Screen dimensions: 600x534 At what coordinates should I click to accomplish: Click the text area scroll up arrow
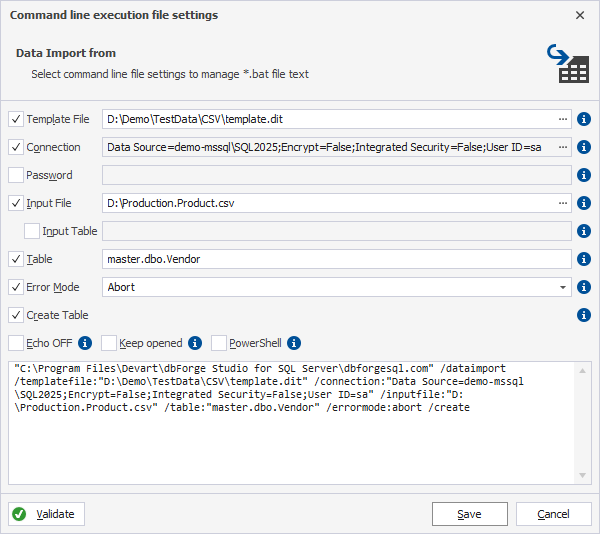coord(582,370)
